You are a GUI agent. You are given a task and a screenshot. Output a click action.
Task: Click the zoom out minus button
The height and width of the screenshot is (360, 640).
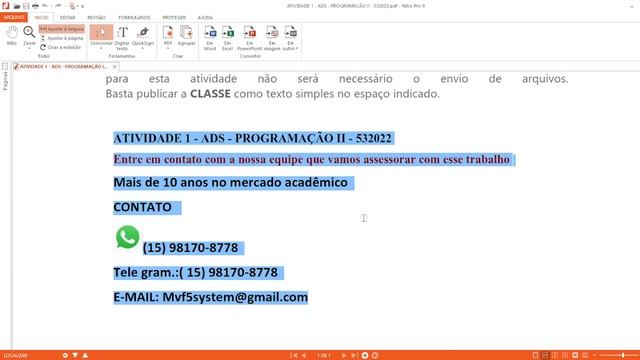pos(594,356)
